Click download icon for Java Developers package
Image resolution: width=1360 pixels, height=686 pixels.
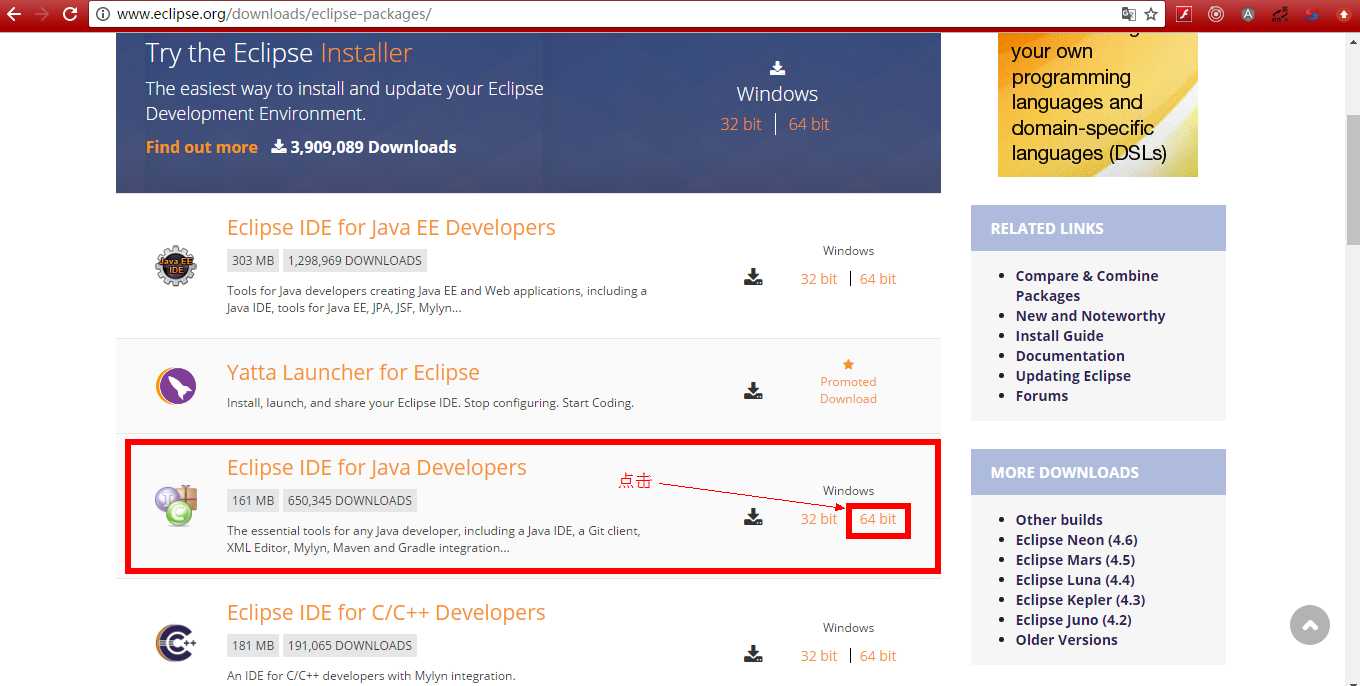(753, 517)
